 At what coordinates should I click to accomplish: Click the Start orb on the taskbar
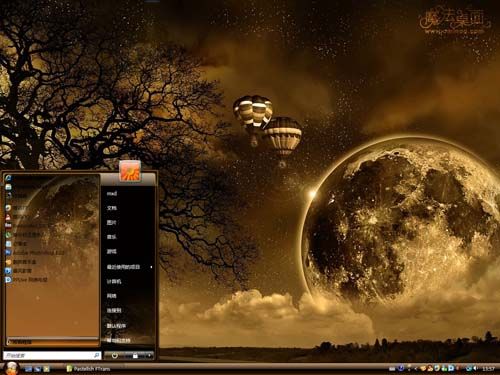(12, 368)
